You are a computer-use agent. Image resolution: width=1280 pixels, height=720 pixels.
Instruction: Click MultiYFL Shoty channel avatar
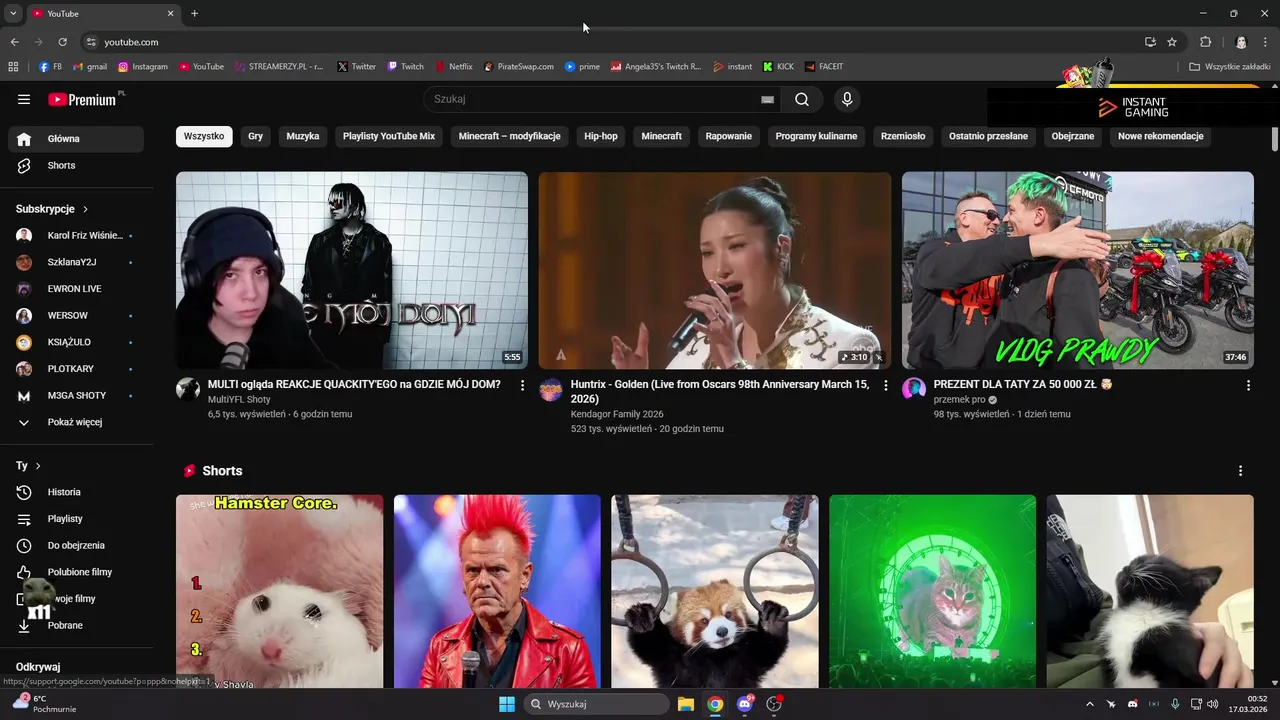(x=188, y=389)
